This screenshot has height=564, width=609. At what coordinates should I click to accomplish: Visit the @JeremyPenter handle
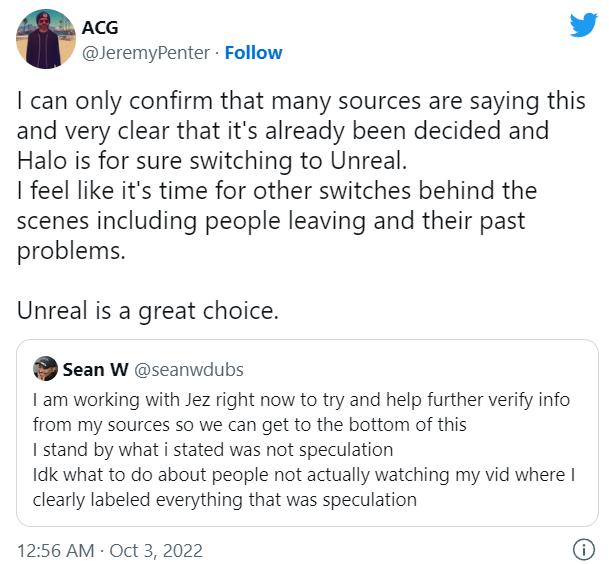[x=147, y=52]
